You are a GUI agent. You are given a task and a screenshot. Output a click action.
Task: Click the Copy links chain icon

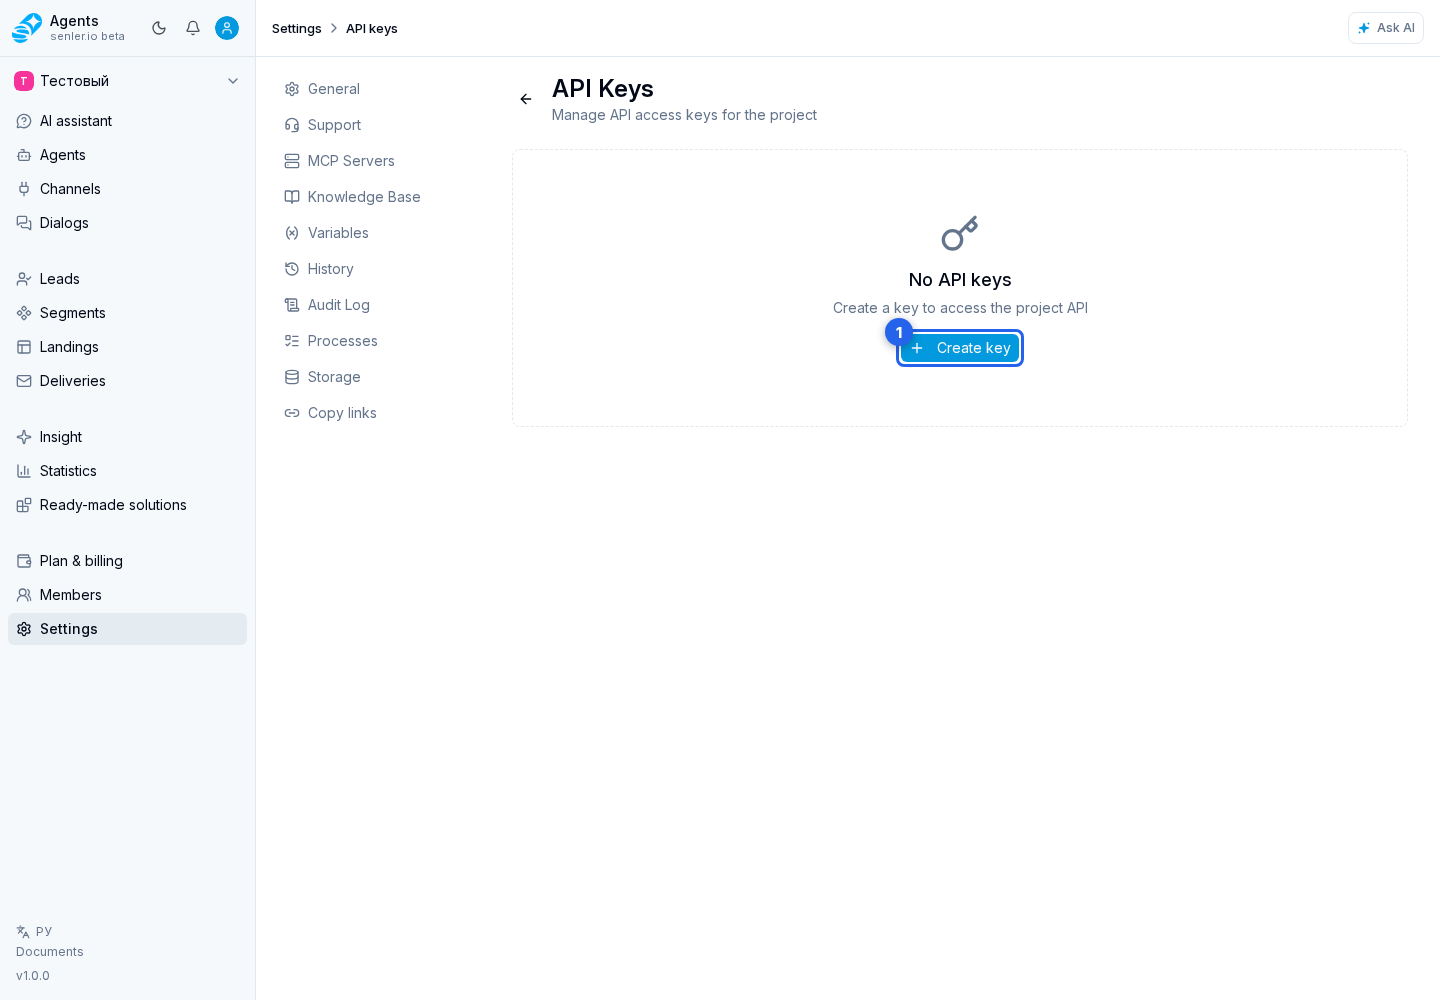point(292,413)
